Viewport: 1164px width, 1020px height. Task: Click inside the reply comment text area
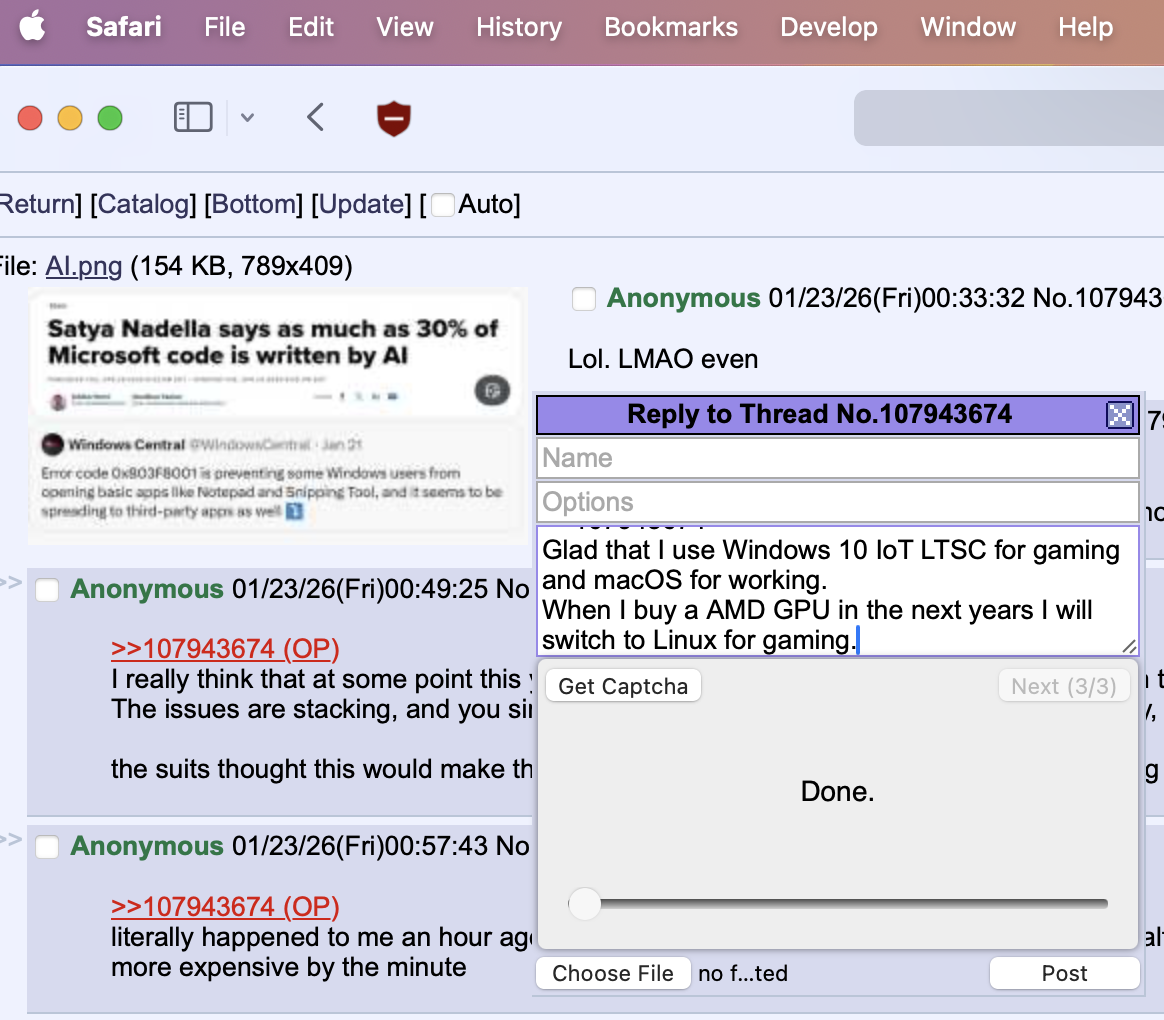point(837,591)
